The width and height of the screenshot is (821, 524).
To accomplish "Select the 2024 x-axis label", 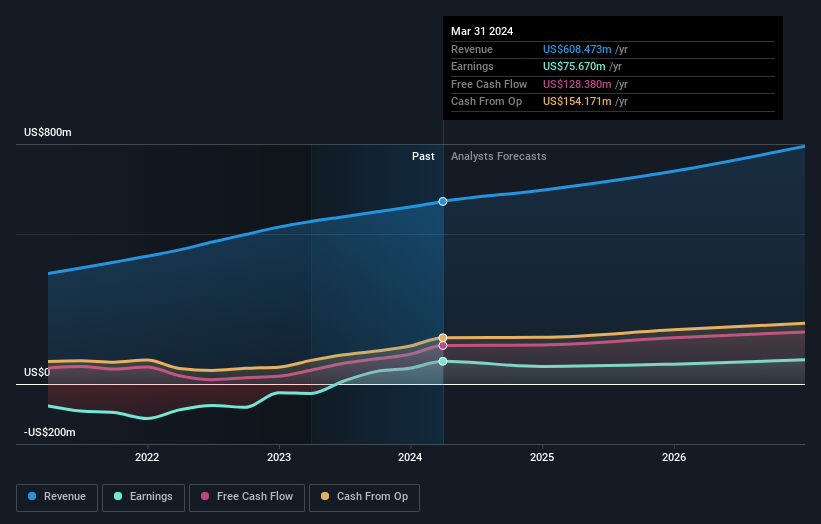I will (410, 457).
